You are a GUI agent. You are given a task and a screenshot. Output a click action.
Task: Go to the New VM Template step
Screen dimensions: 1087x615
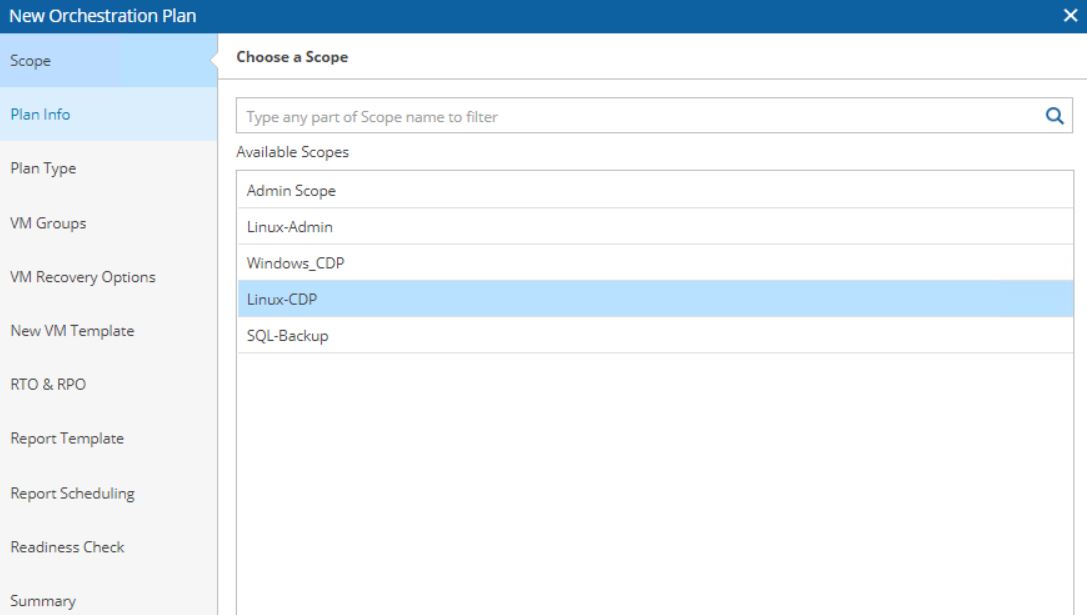point(108,331)
